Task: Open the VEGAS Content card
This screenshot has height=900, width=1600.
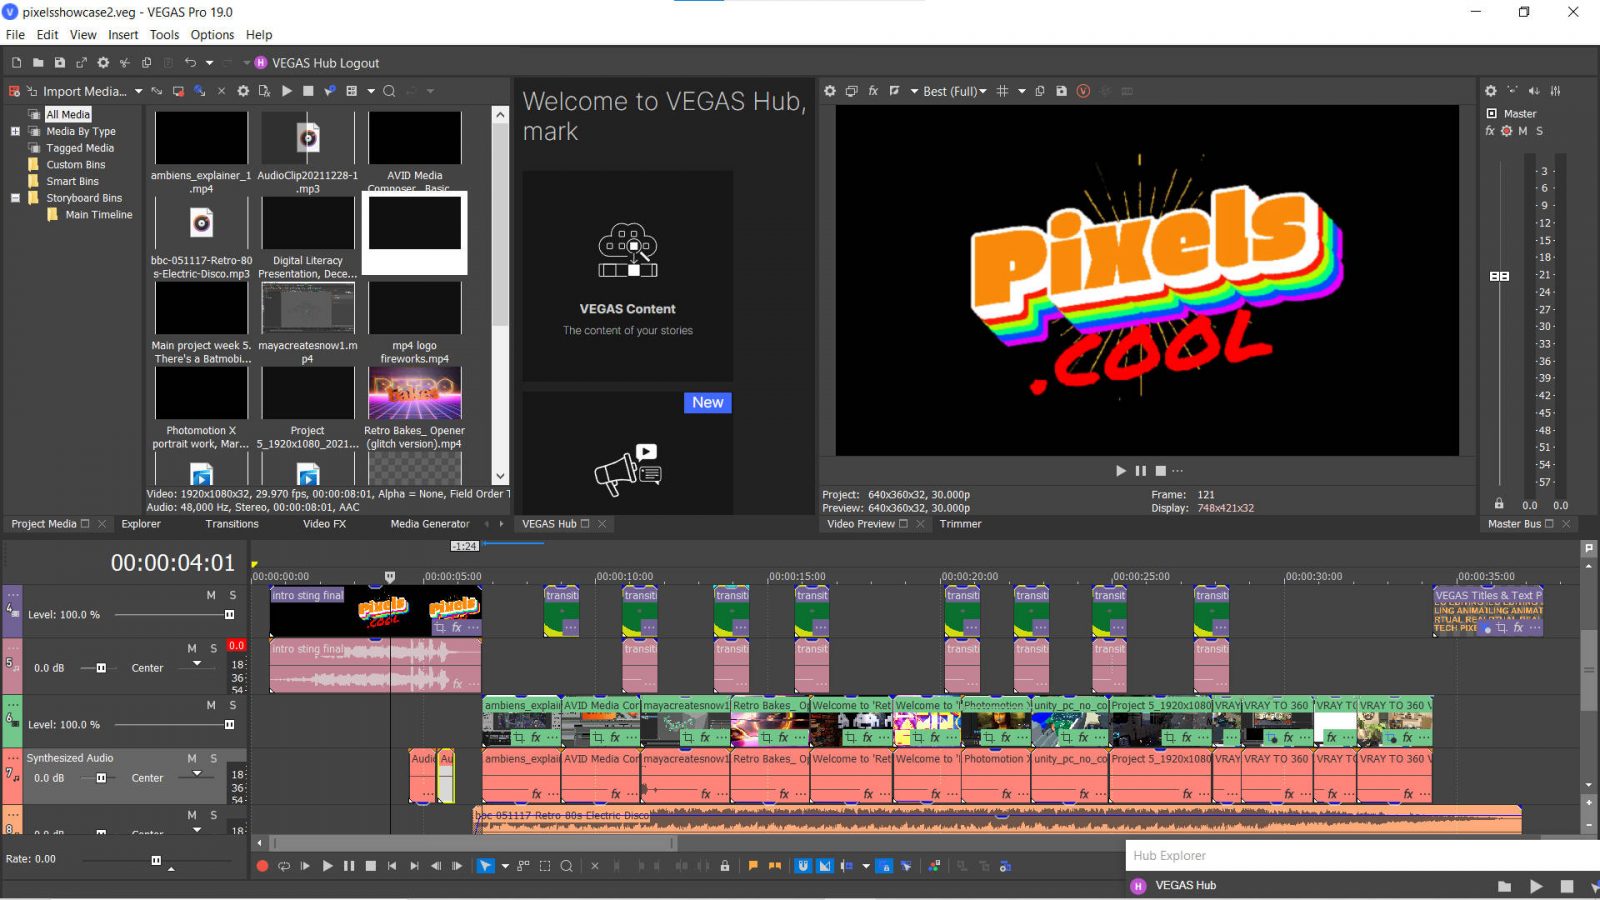Action: pos(628,276)
